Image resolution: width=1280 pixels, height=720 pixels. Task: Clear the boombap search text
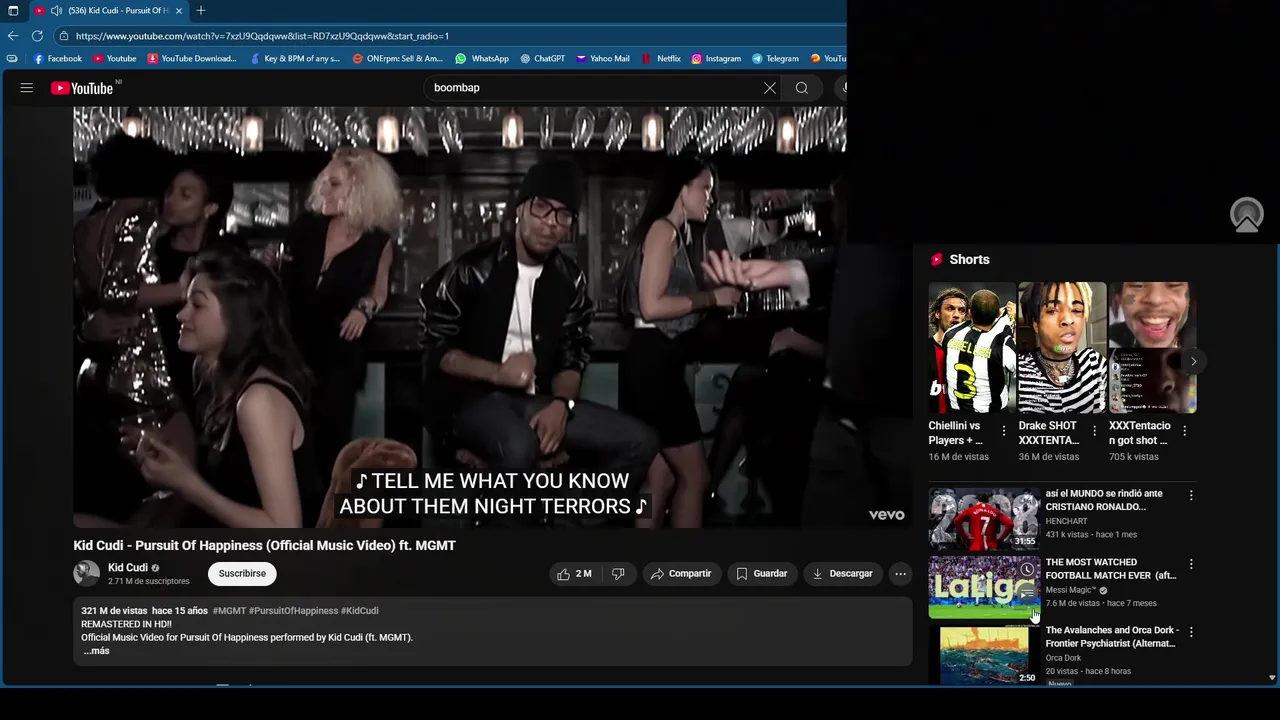click(x=770, y=88)
